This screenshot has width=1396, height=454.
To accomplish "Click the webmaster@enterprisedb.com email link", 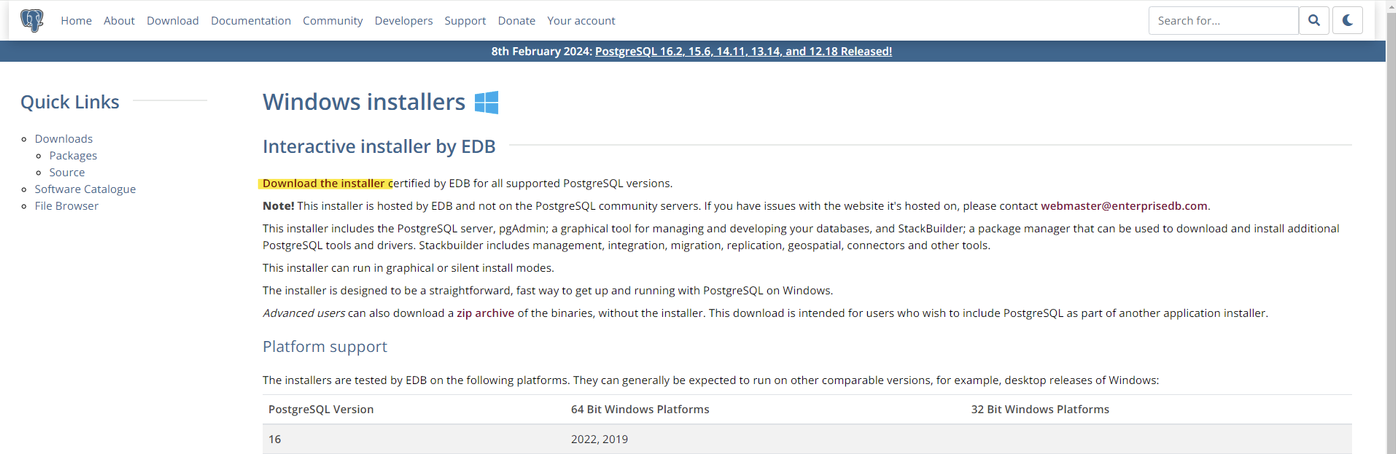I will (x=1124, y=206).
